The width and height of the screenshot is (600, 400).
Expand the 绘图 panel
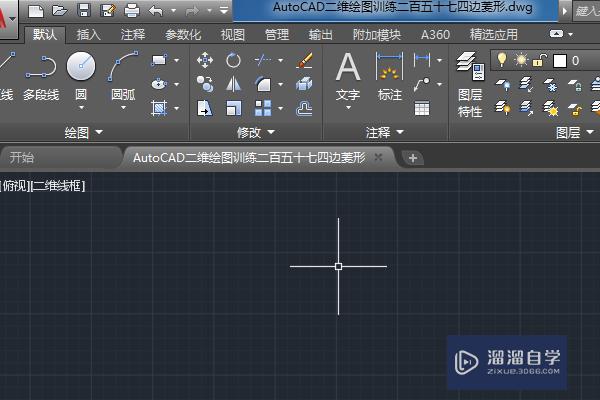(x=83, y=132)
